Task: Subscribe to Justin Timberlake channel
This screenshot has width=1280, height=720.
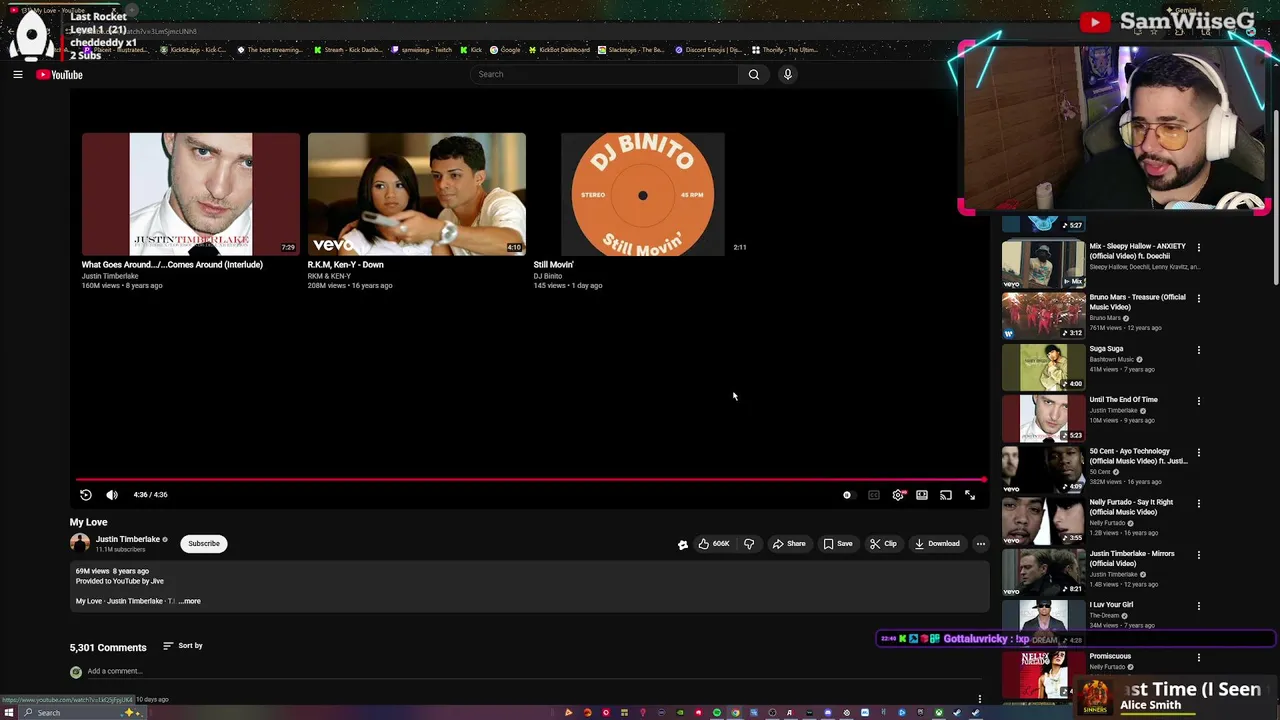Action: [x=204, y=544]
